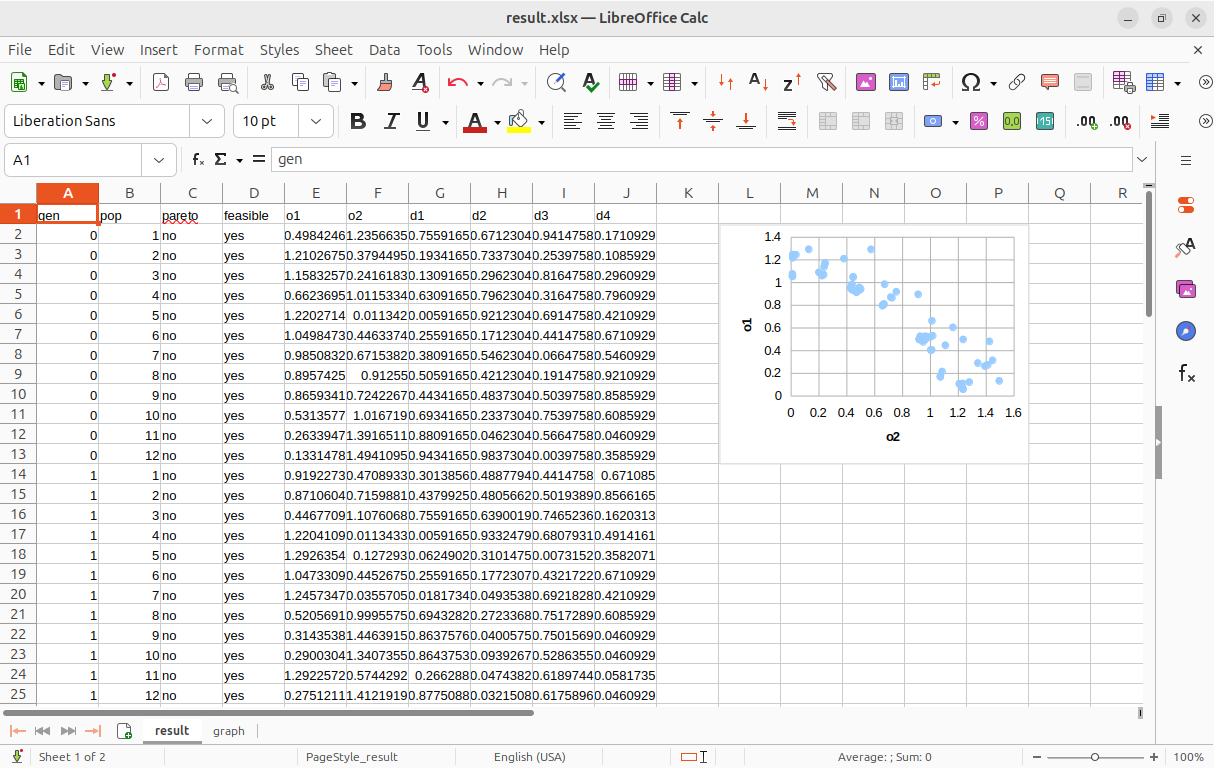Open the Function Wizard icon

coord(198,159)
